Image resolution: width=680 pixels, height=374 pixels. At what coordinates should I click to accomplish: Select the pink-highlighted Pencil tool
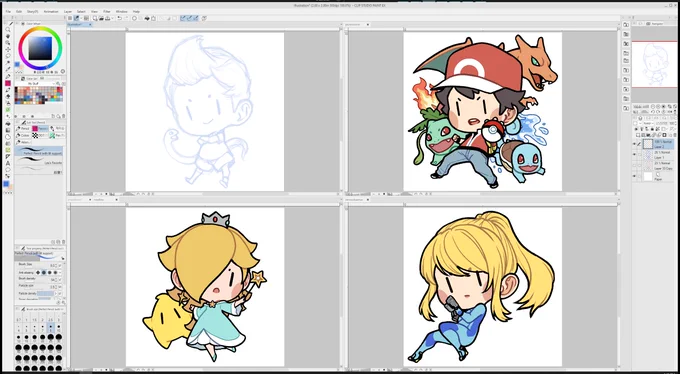(x=8, y=83)
